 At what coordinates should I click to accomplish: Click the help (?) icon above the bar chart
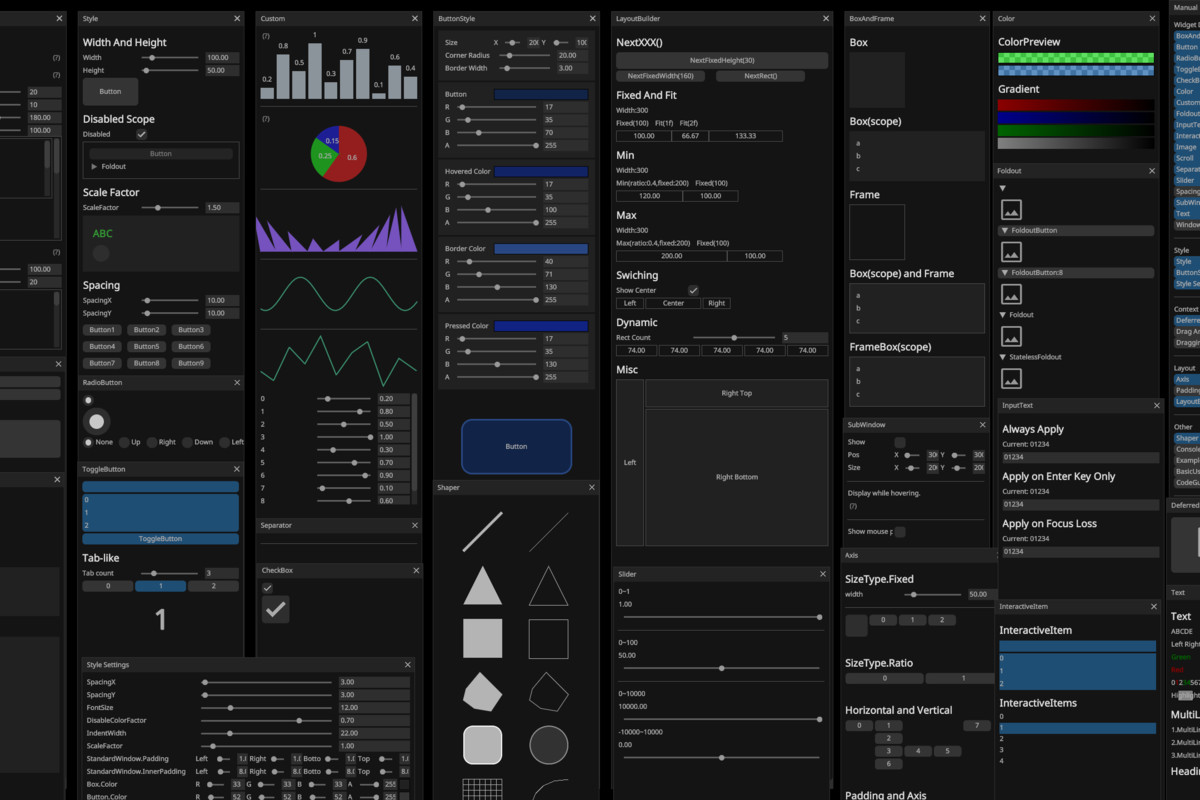point(266,36)
